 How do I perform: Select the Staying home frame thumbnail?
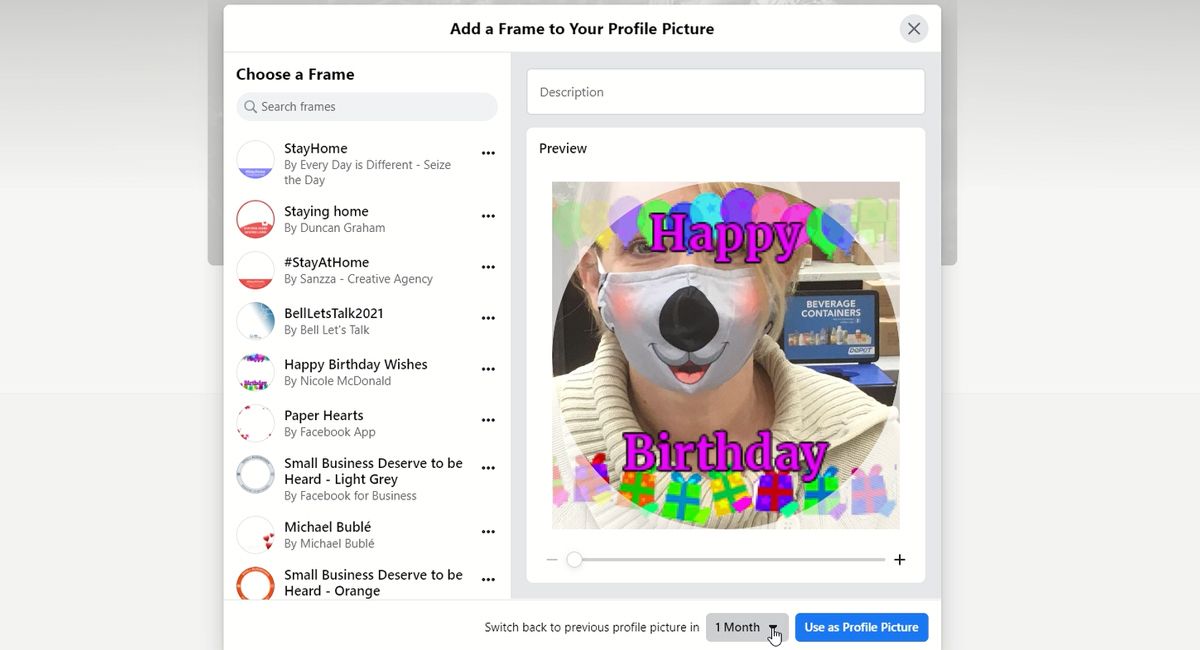[x=255, y=219]
